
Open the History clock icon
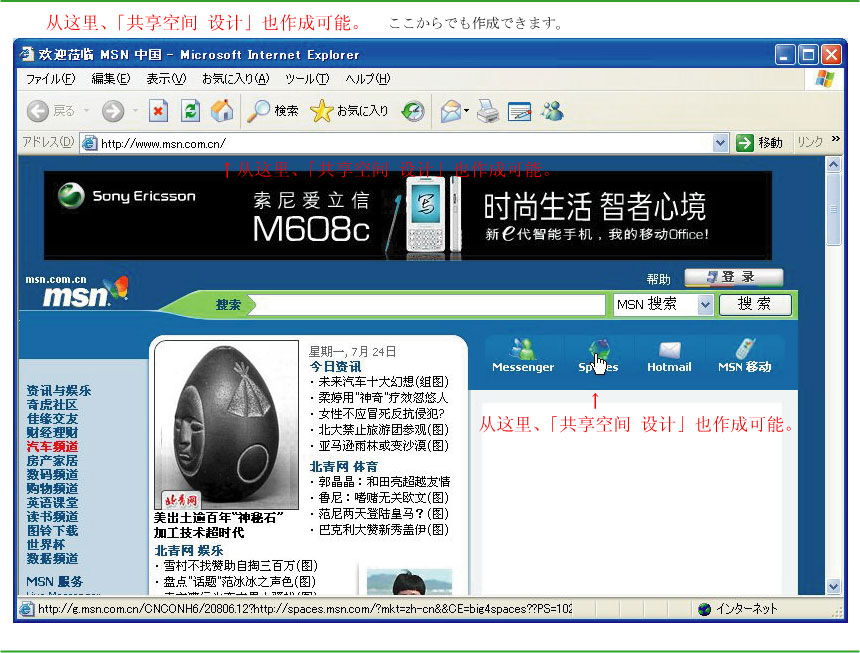[x=413, y=111]
